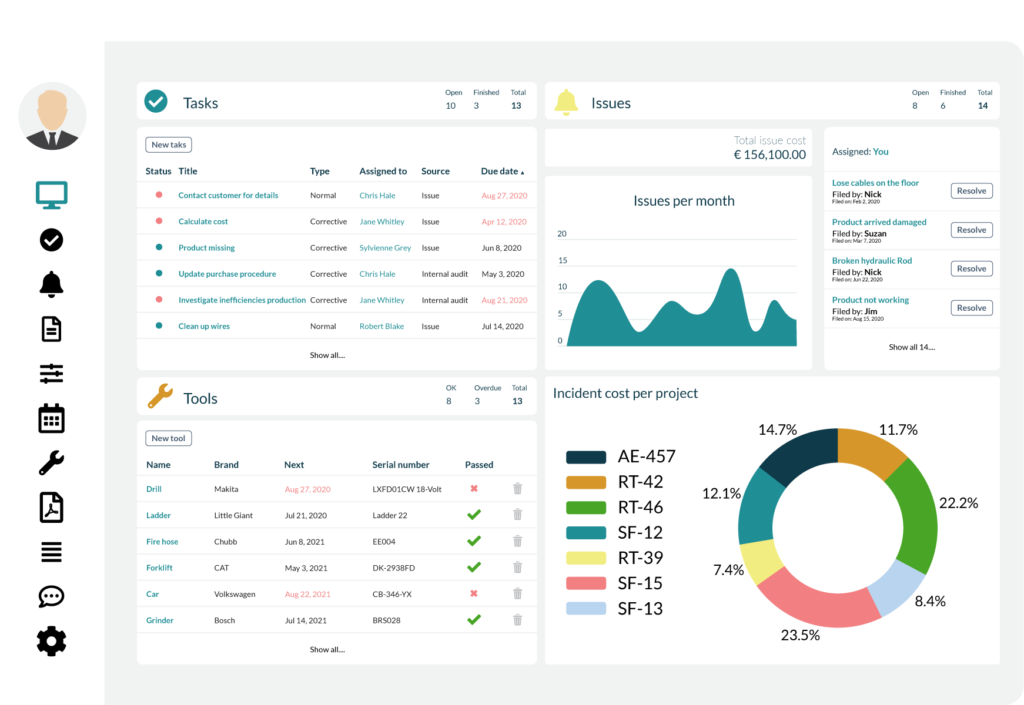Resolve the Broken hydraulic Rod issue
1024x705 pixels.
pos(971,269)
